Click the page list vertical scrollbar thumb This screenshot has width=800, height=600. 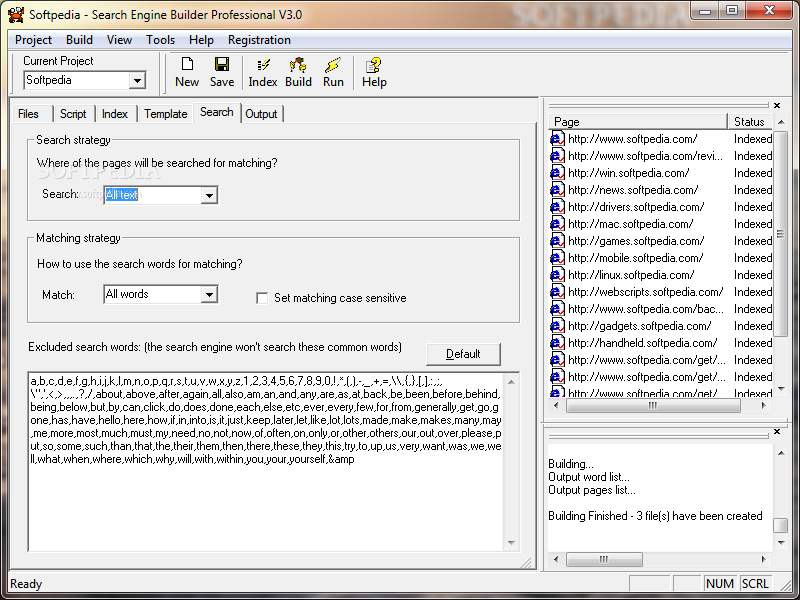[x=780, y=234]
